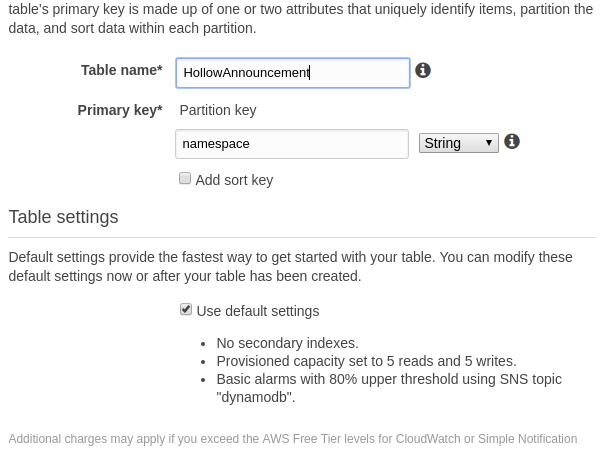Click the 'Partition key' caption
The image size is (602, 450).
pos(218,110)
